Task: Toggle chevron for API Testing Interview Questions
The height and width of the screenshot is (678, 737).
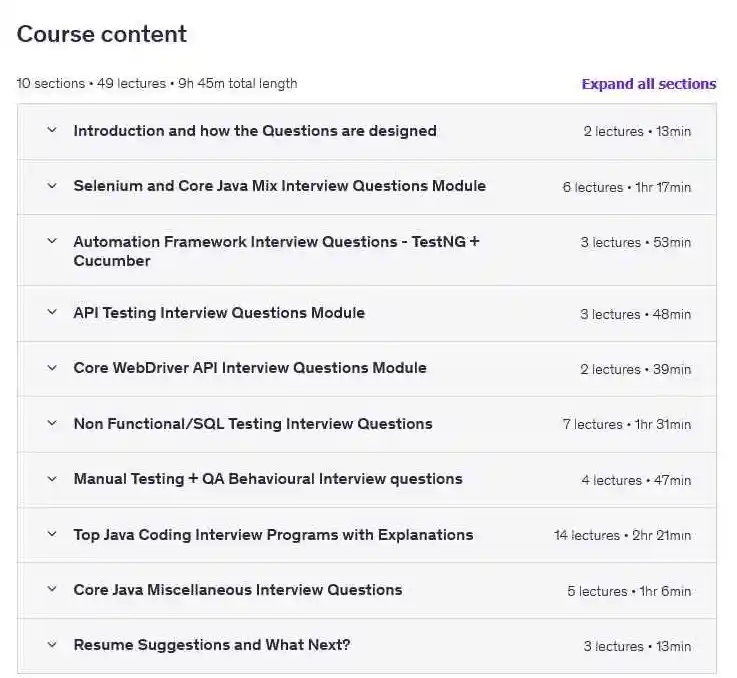Action: point(52,313)
